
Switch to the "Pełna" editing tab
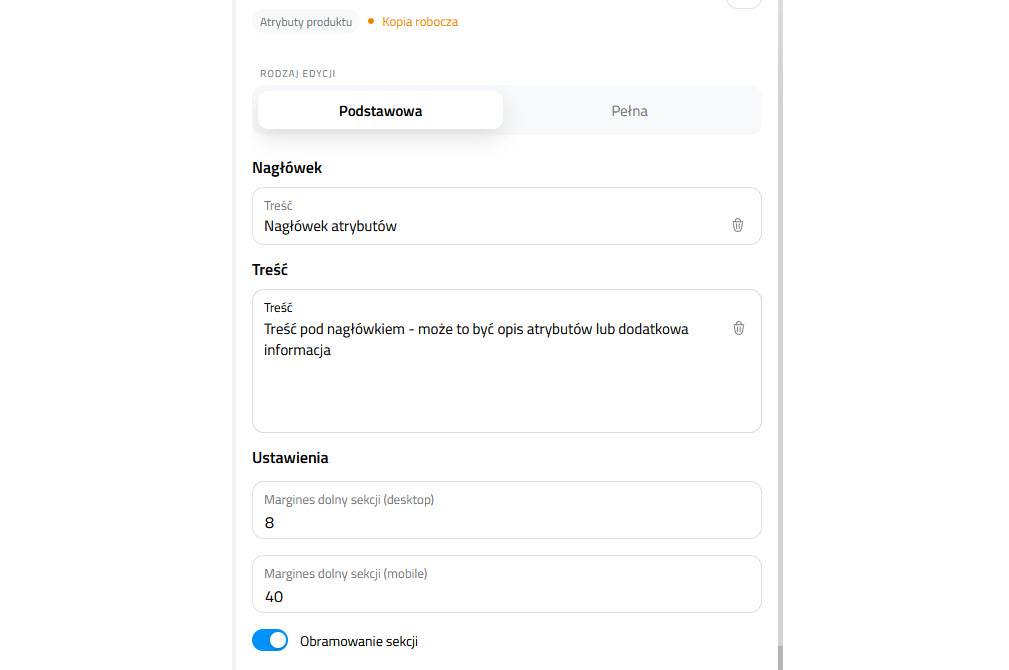(x=629, y=110)
